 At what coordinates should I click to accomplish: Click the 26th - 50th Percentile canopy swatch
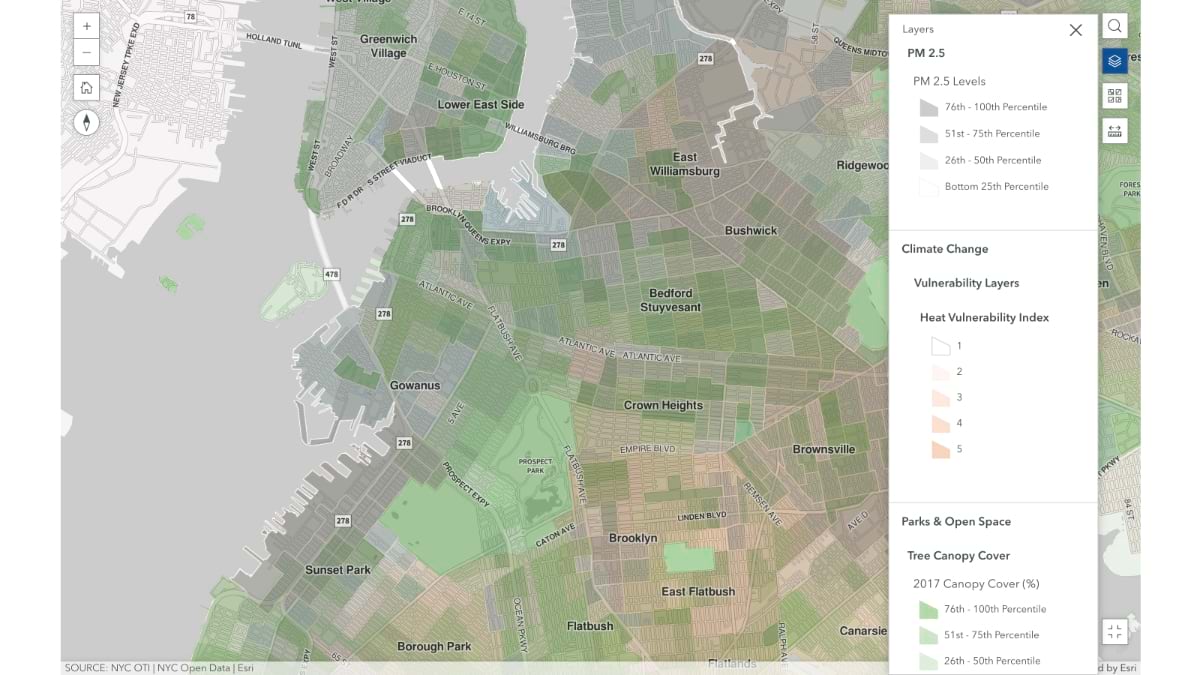pos(929,661)
